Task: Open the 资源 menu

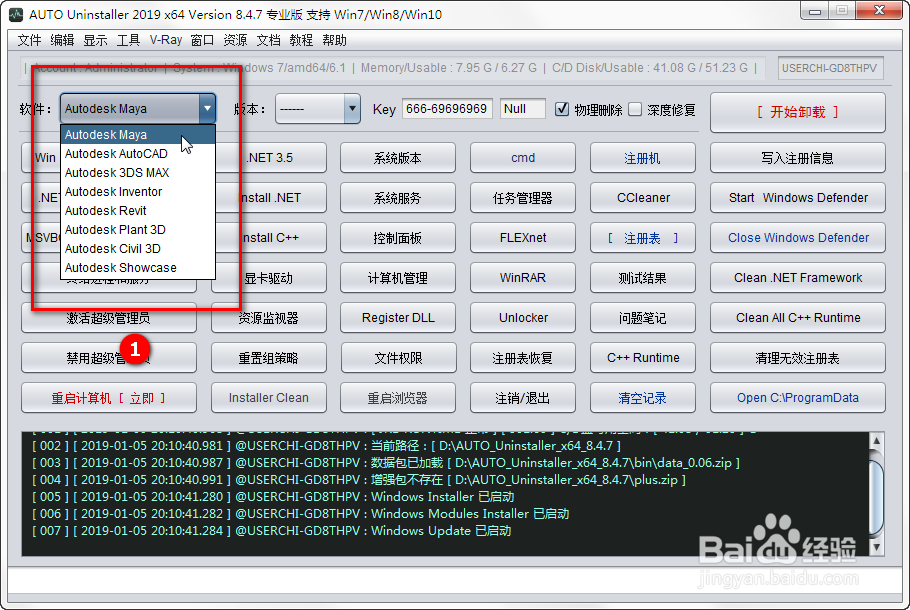Action: [x=235, y=40]
